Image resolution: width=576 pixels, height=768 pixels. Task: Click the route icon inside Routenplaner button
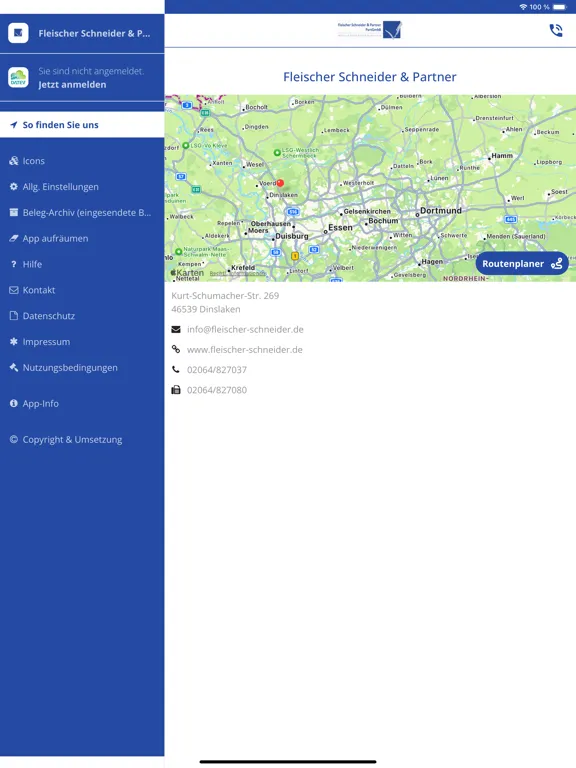pyautogui.click(x=556, y=264)
